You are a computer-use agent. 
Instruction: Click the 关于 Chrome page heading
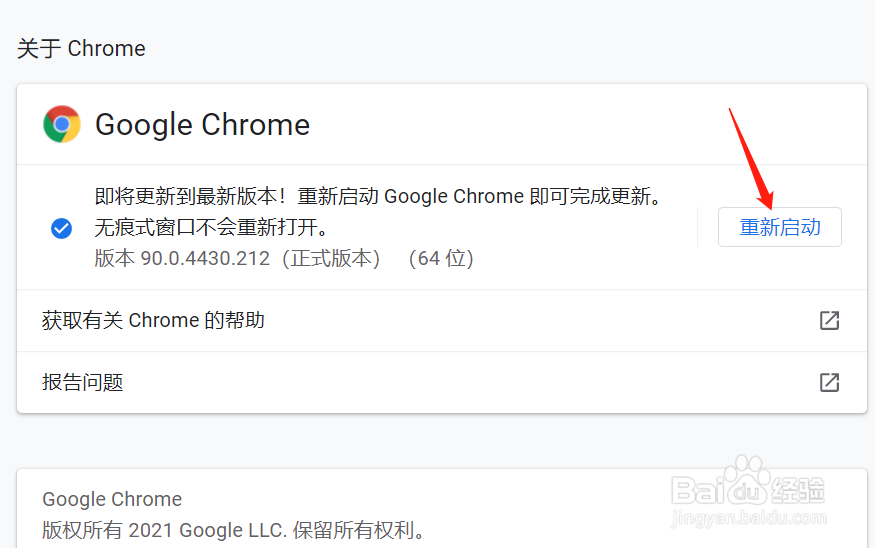pyautogui.click(x=81, y=48)
